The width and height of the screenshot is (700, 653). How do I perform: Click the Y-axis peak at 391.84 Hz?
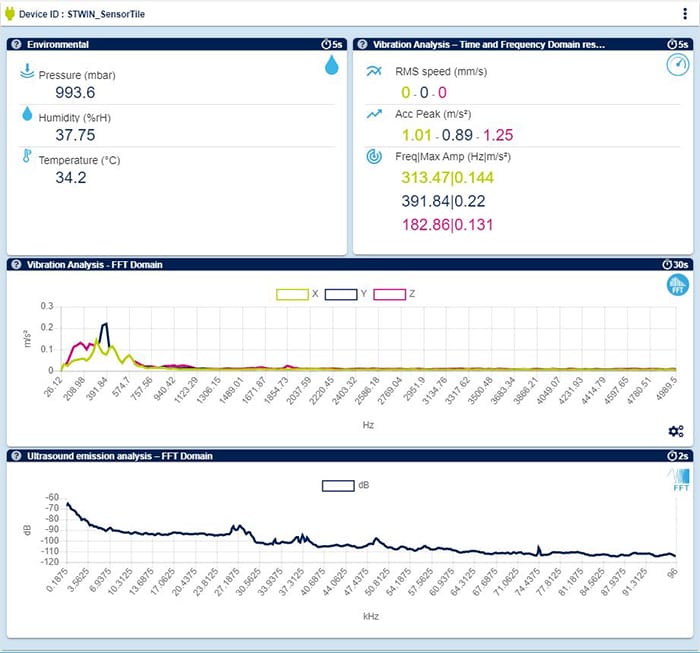tap(106, 324)
